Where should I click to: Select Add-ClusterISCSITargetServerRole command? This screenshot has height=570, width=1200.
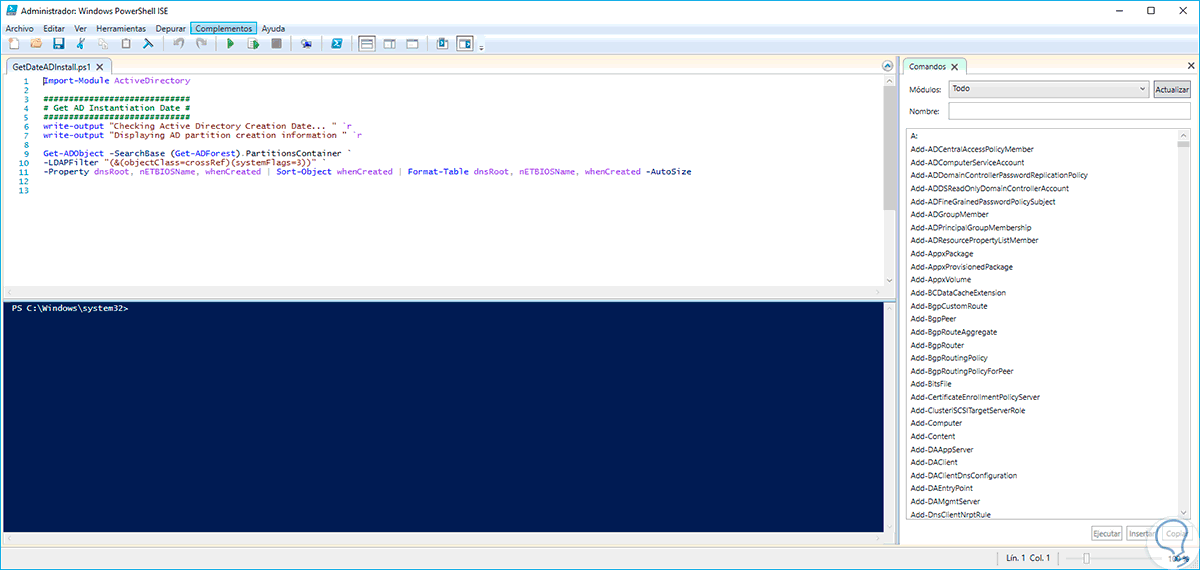(x=967, y=409)
